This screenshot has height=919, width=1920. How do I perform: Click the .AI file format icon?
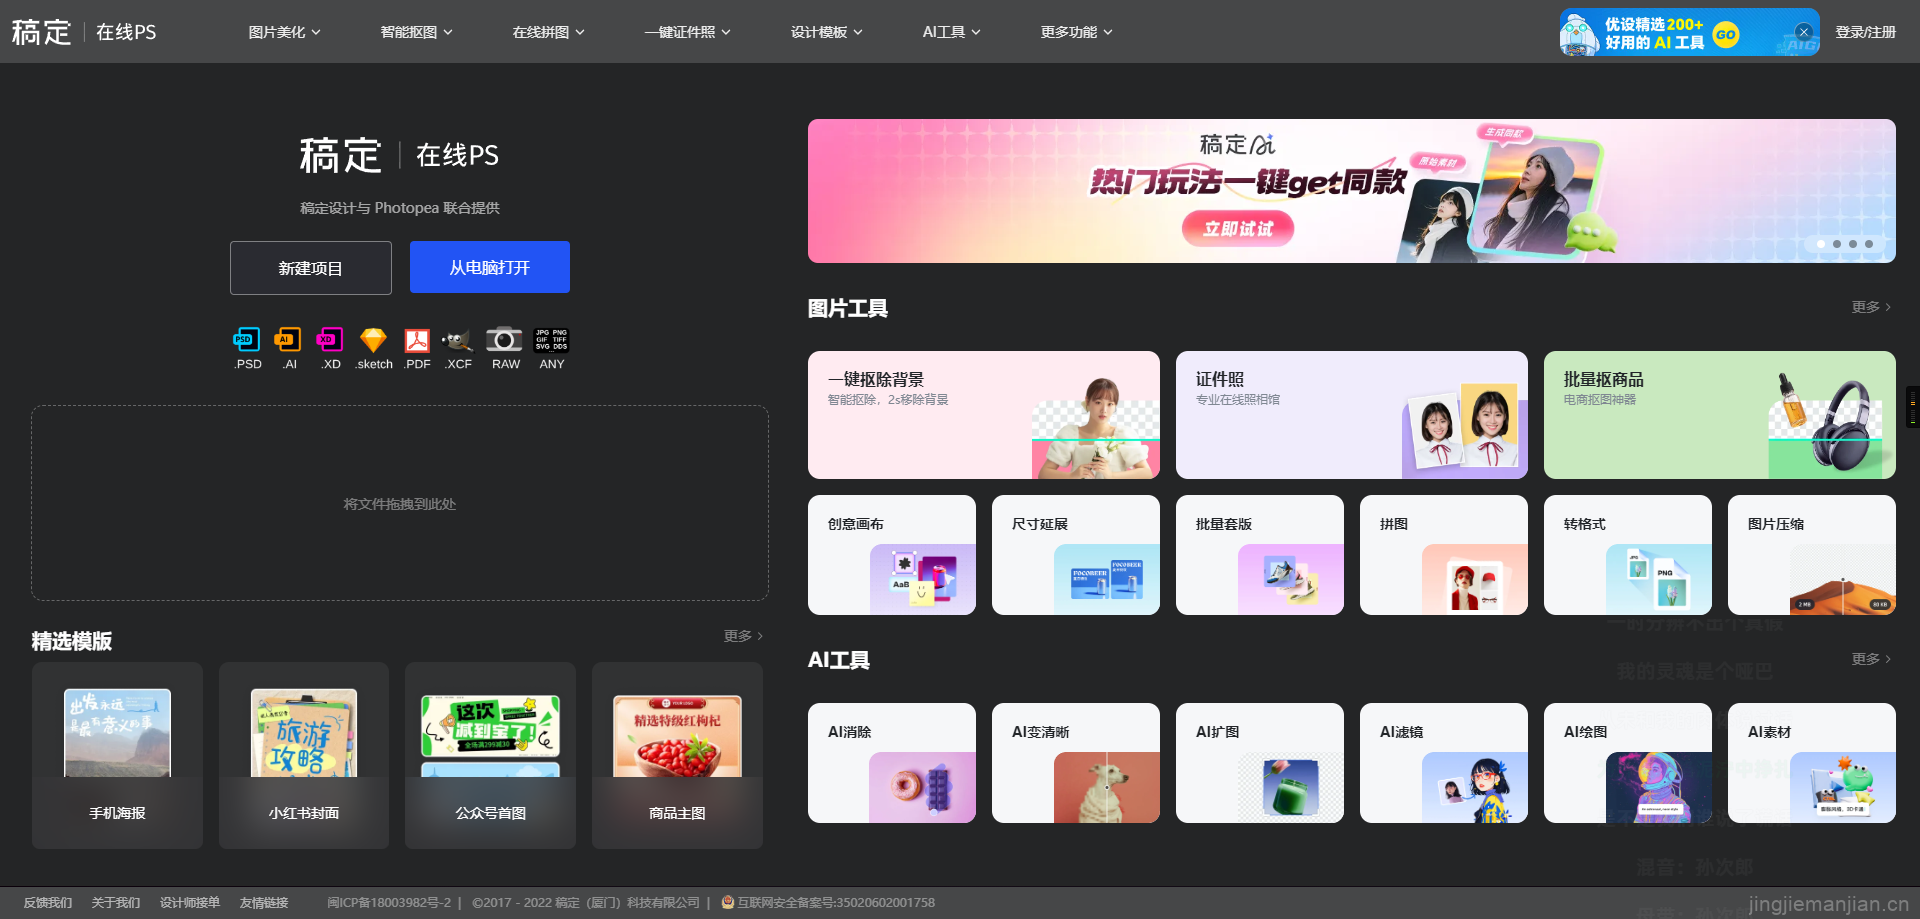[x=288, y=340]
